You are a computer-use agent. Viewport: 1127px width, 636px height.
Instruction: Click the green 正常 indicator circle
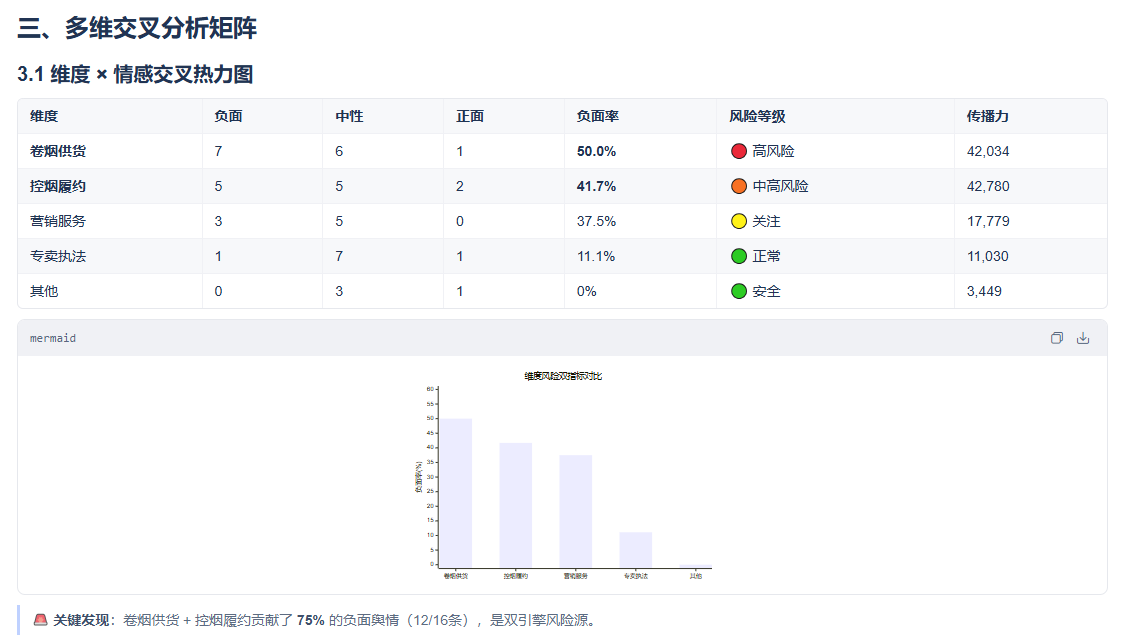point(739,256)
